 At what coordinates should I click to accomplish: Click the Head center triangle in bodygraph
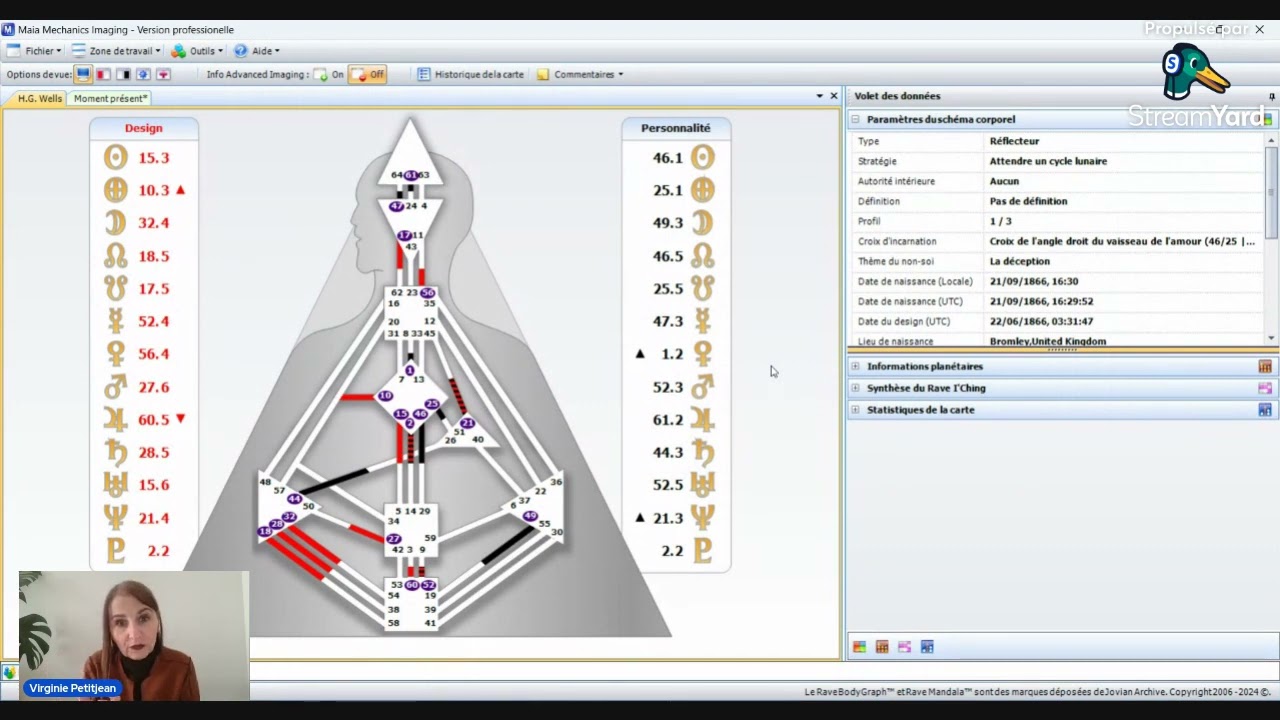coord(410,152)
